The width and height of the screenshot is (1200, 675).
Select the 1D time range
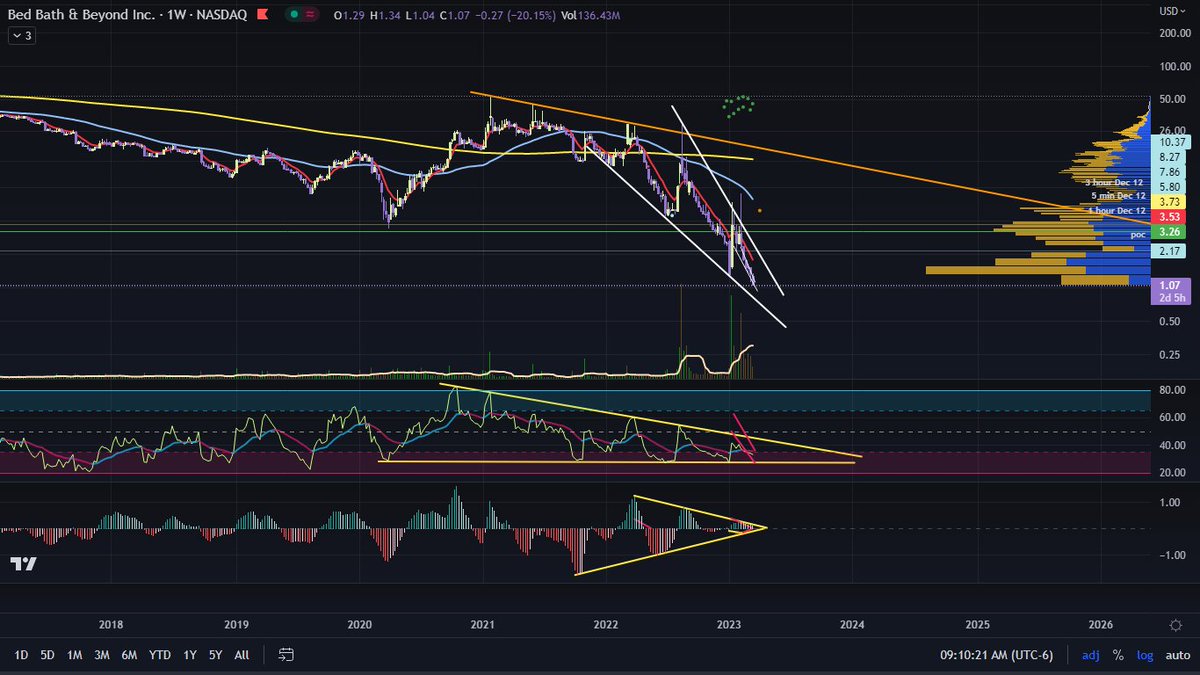21,655
